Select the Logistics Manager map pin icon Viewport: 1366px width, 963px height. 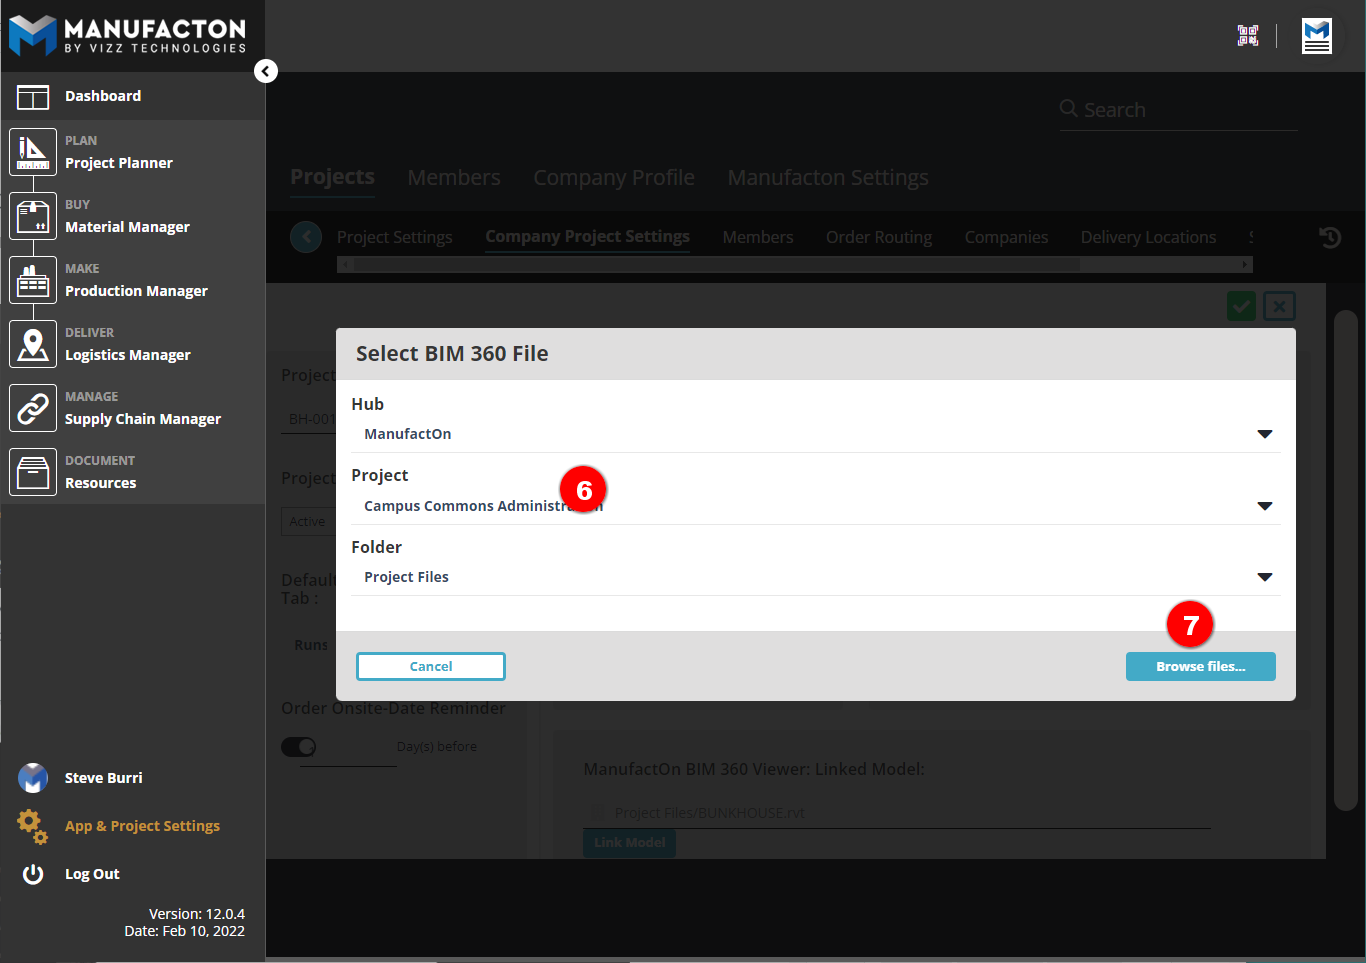click(x=33, y=344)
